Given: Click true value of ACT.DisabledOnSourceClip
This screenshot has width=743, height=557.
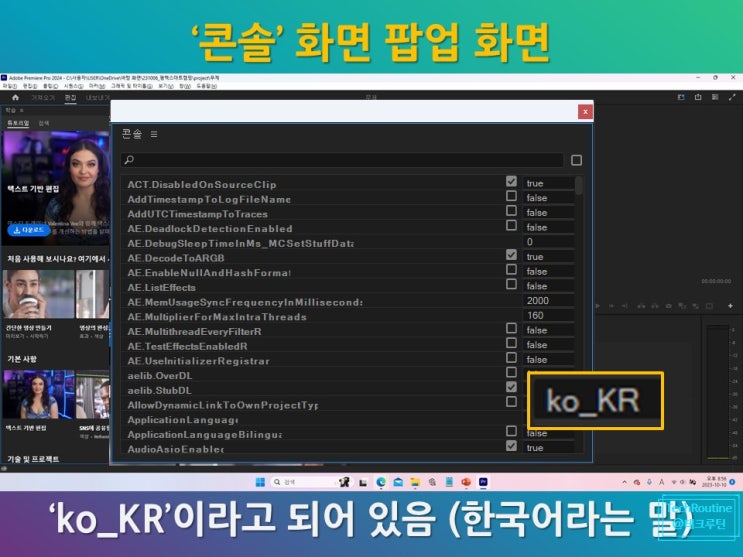Looking at the screenshot, I should [548, 183].
